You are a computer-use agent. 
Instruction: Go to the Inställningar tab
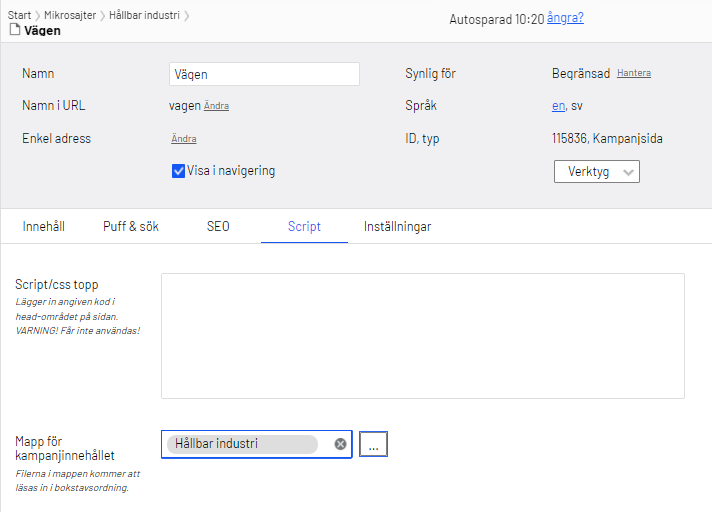pos(397,227)
